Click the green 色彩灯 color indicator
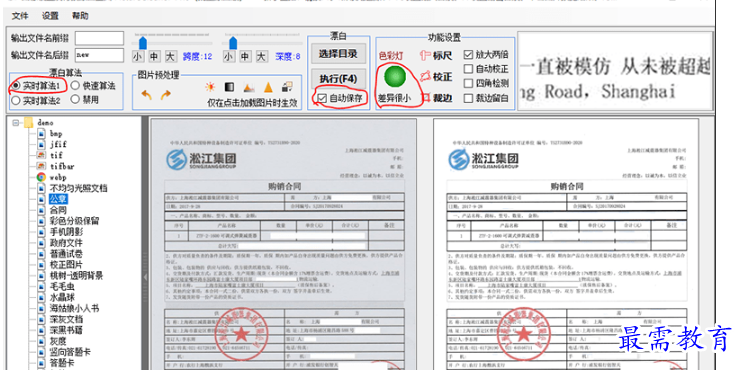The height and width of the screenshot is (370, 740). click(395, 76)
